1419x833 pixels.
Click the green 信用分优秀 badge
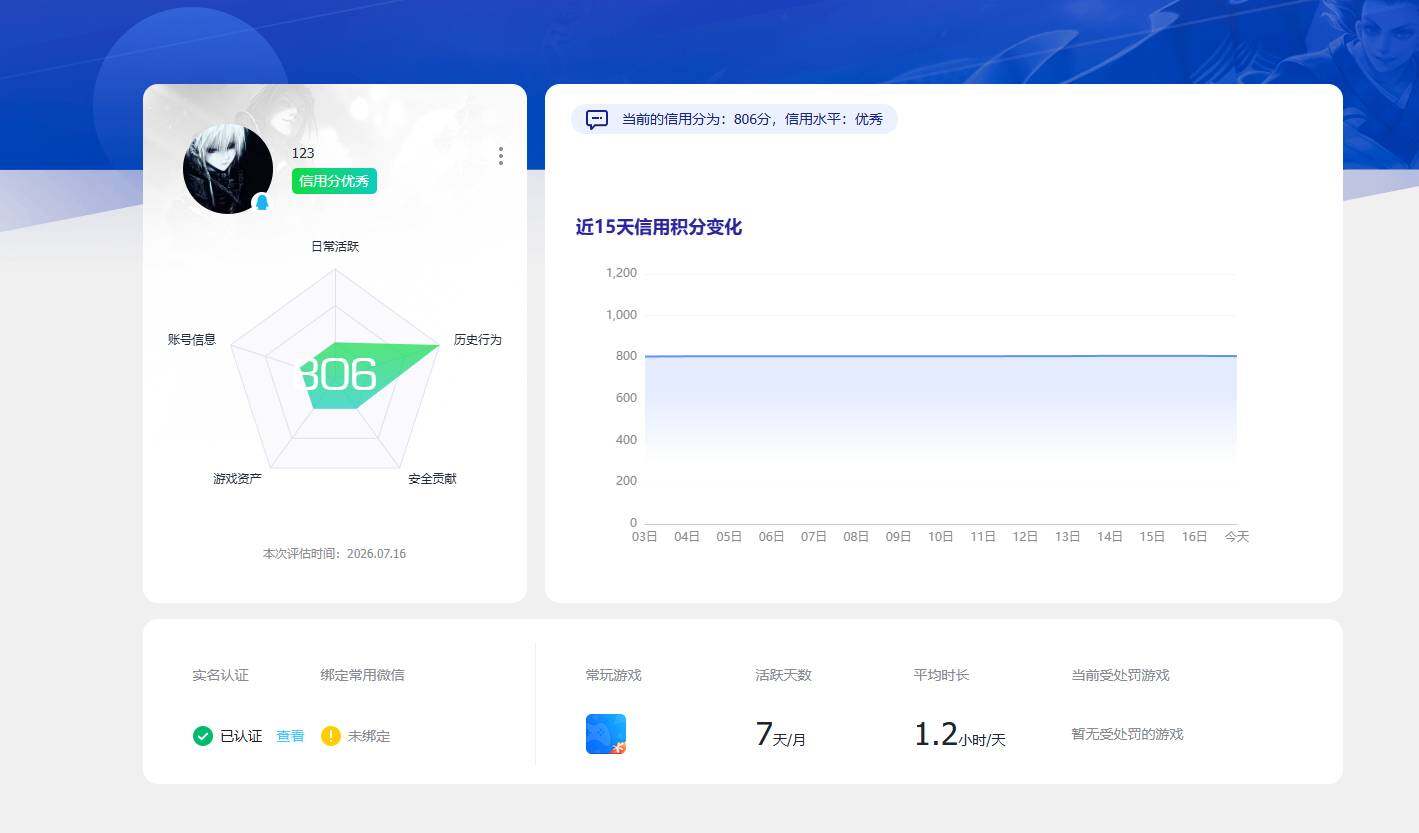334,181
